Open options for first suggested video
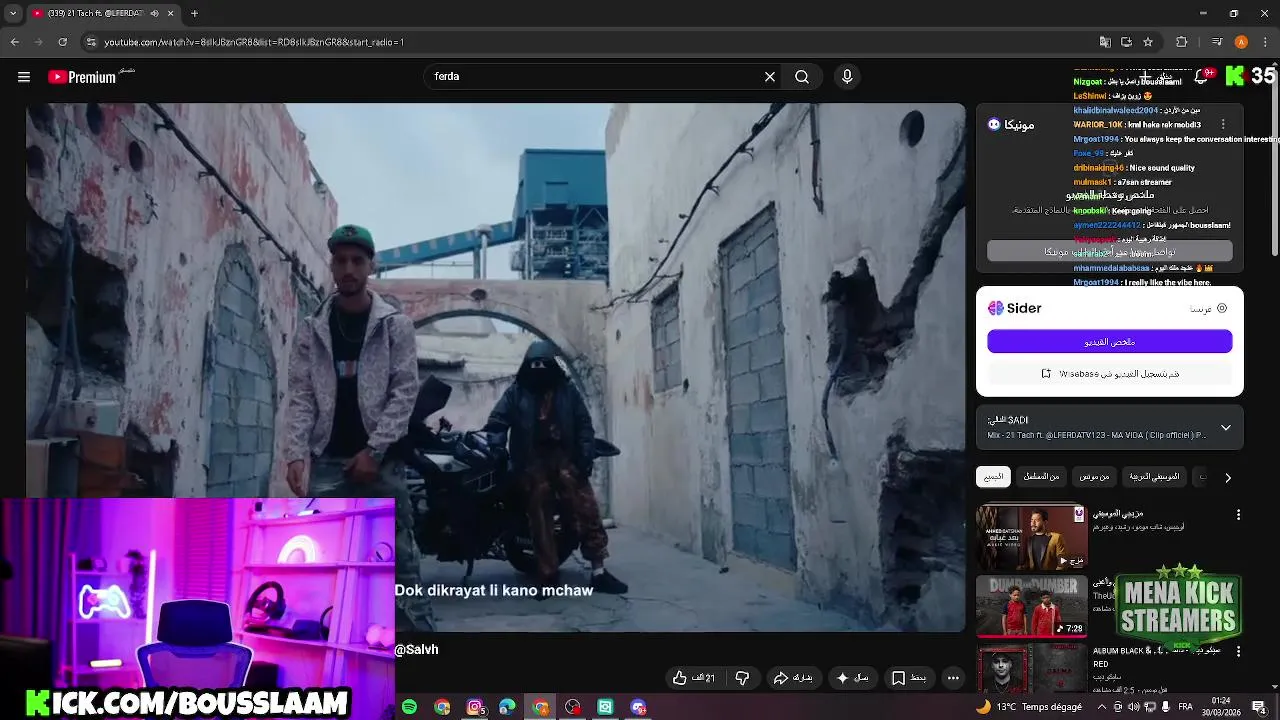Screen dimensions: 1280x720 [1238, 515]
